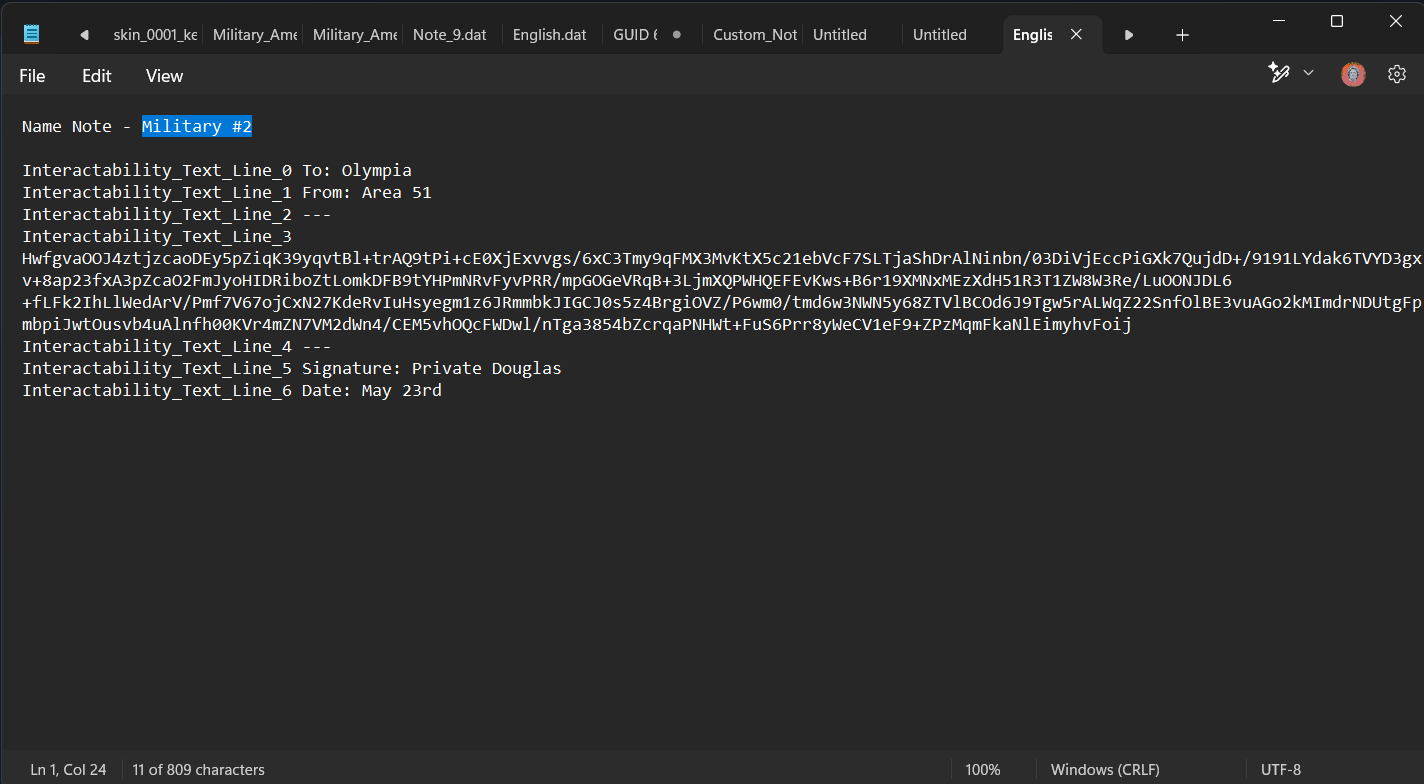Image resolution: width=1424 pixels, height=784 pixels.
Task: Expand the chevron beside the AI pen icon
Action: (x=1308, y=73)
